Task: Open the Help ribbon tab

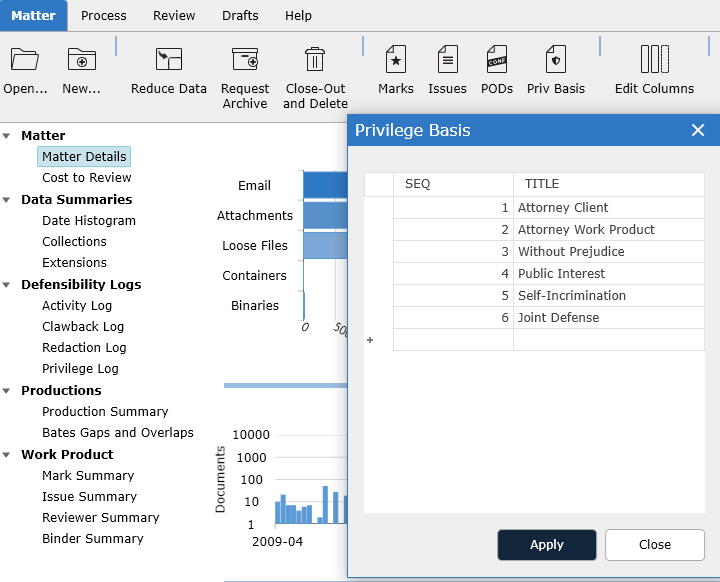Action: pyautogui.click(x=298, y=16)
